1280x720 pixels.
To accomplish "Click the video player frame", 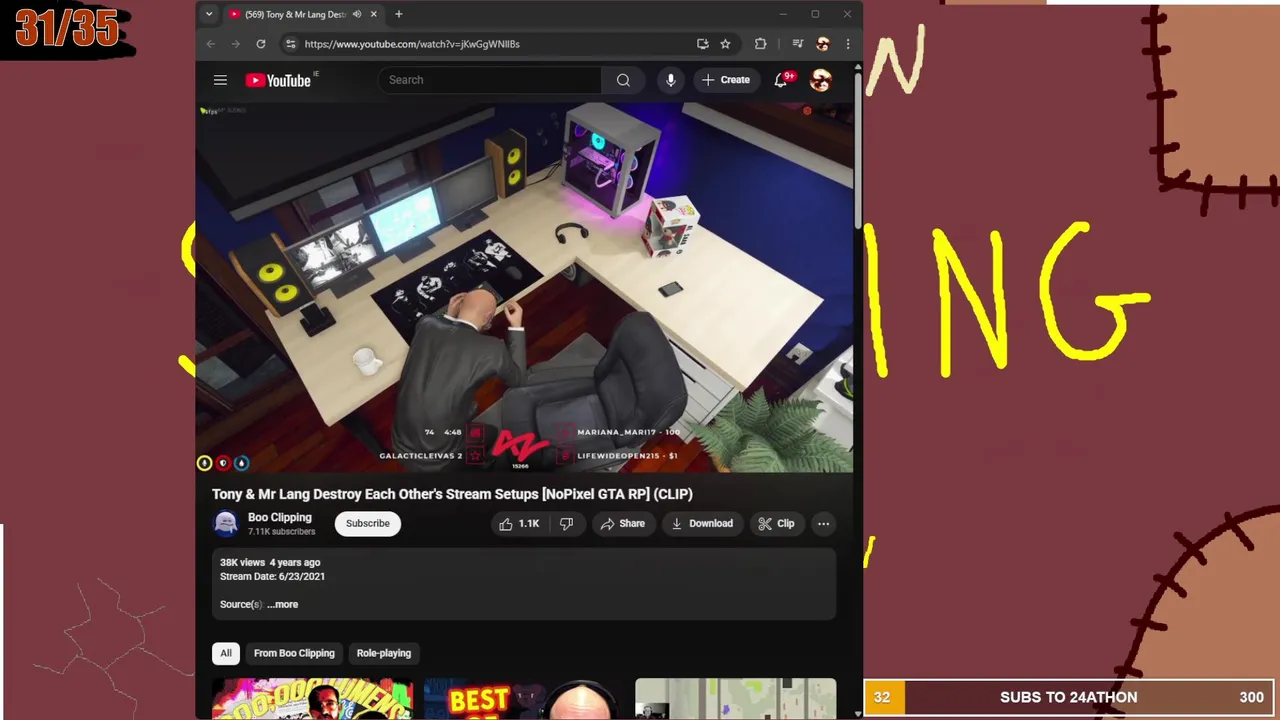I will 524,287.
